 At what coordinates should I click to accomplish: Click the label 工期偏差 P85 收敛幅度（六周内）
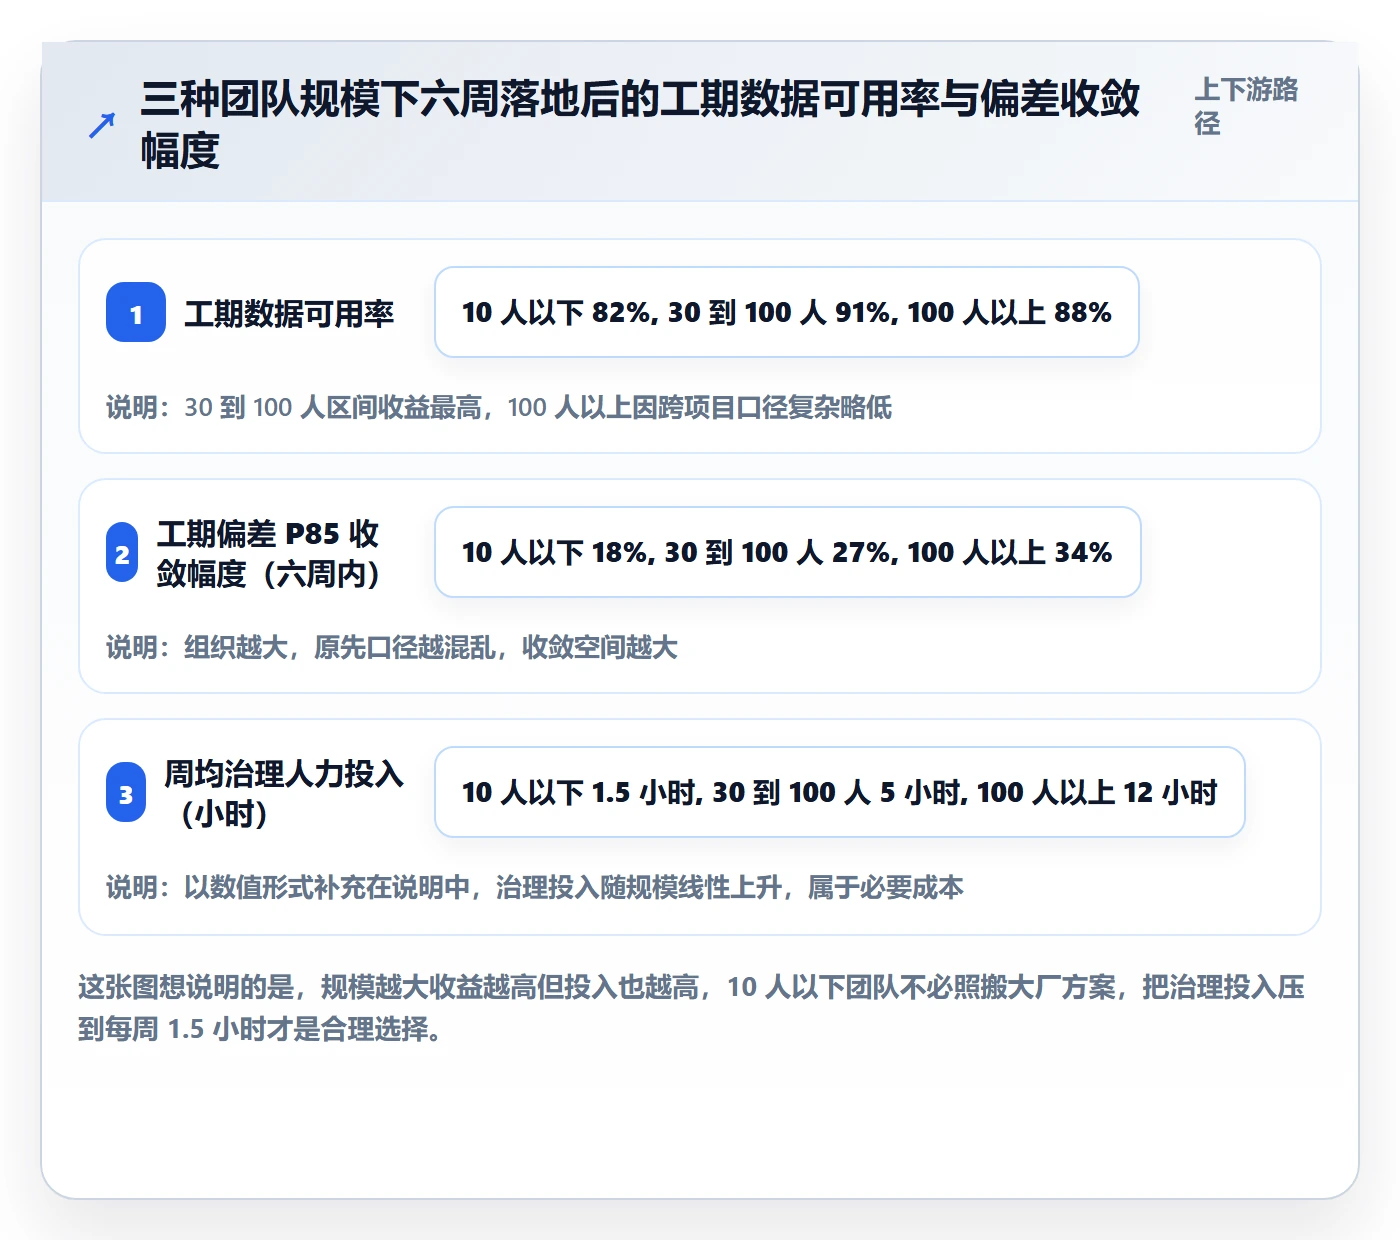click(268, 553)
